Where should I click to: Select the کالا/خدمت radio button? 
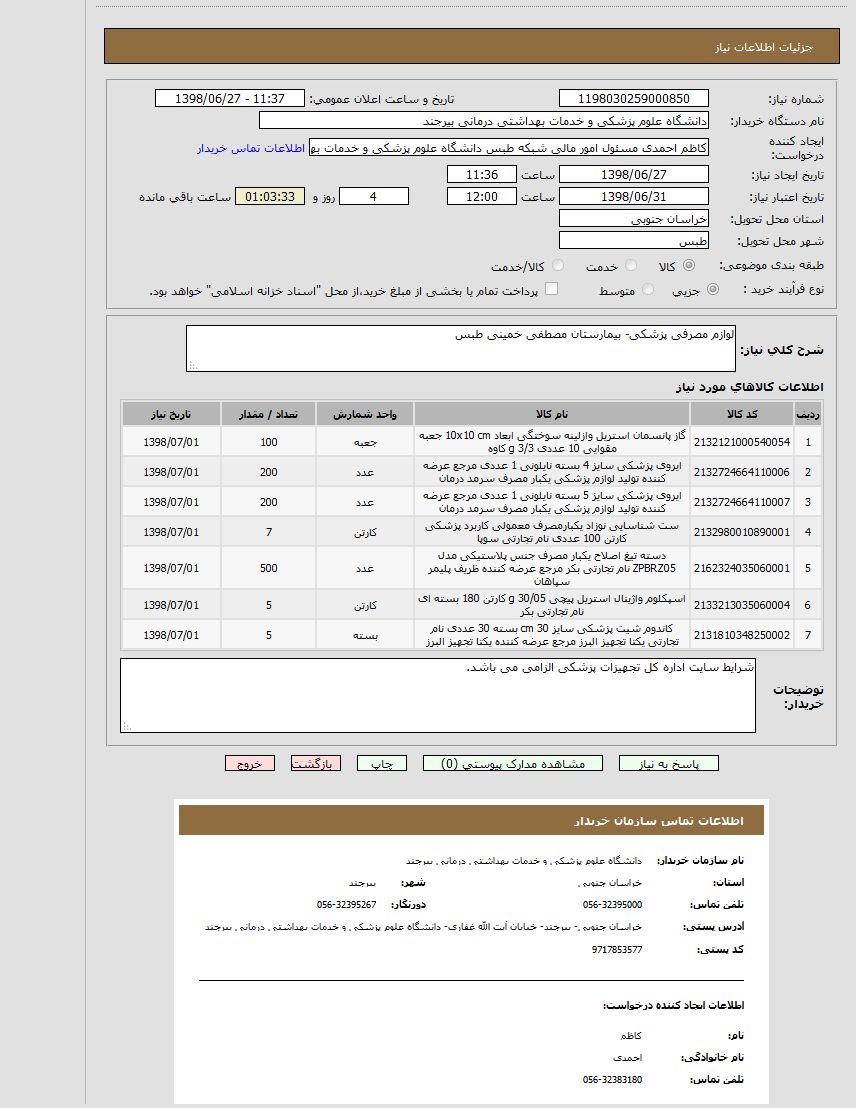click(557, 265)
